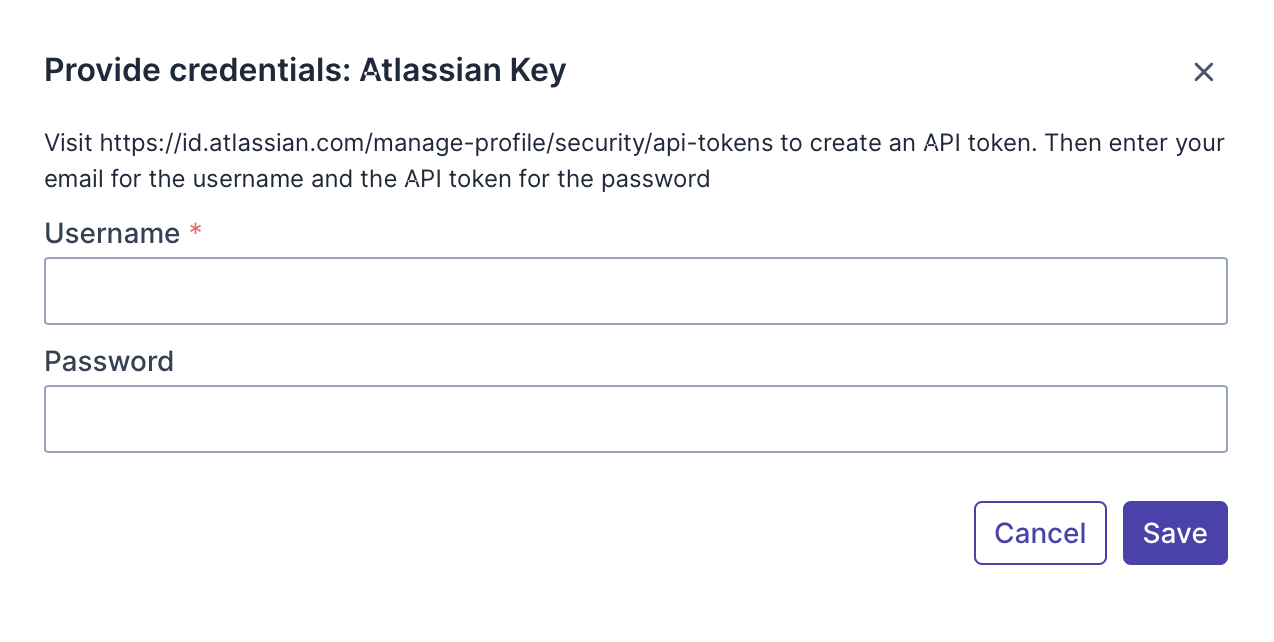Image resolution: width=1274 pixels, height=642 pixels.
Task: Click the 'Atlassian Key' text in the heading
Action: click(x=462, y=71)
